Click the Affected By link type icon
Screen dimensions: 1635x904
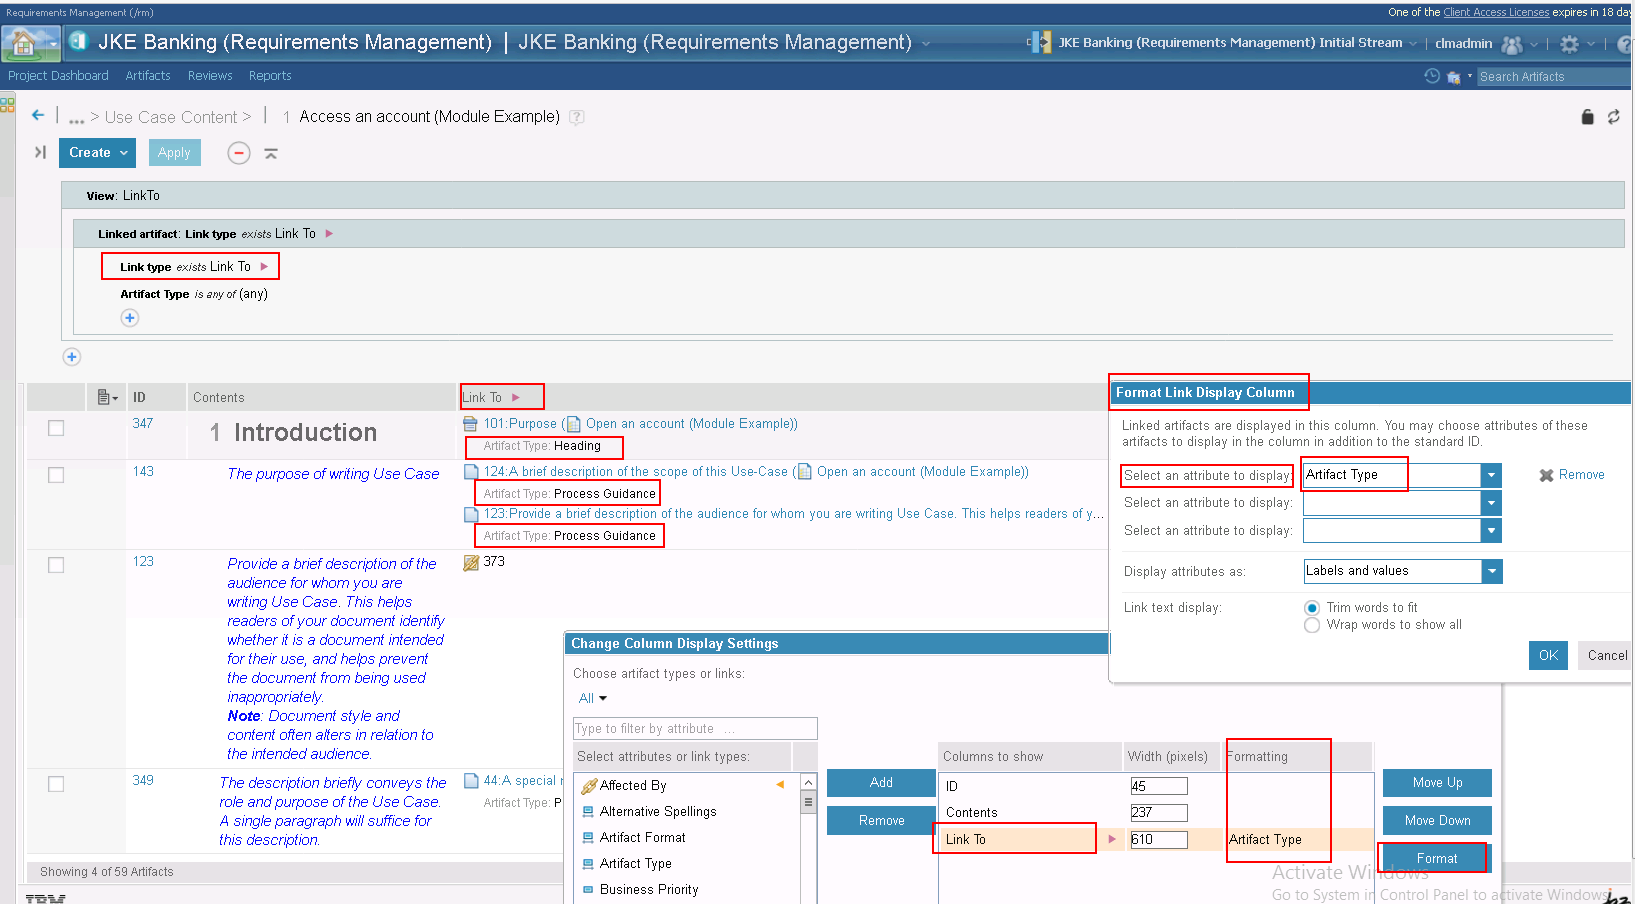[x=589, y=786]
